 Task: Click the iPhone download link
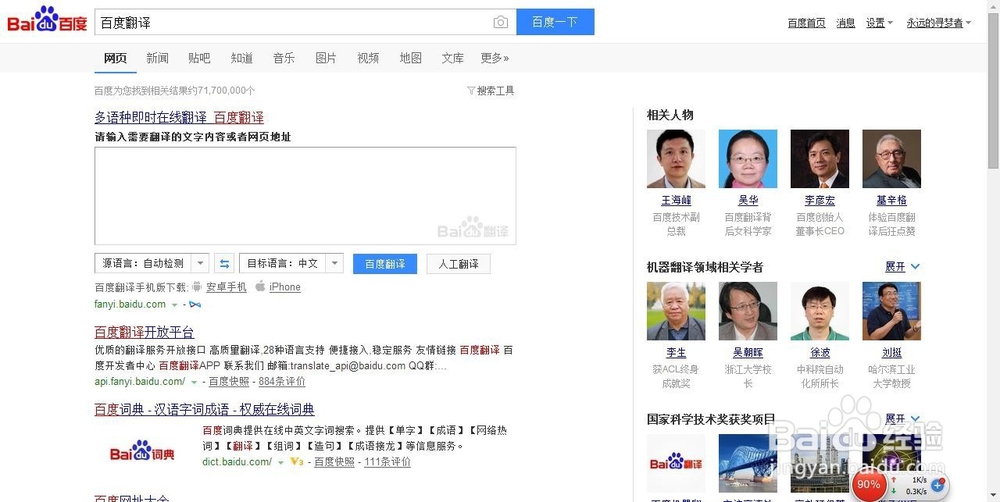285,287
